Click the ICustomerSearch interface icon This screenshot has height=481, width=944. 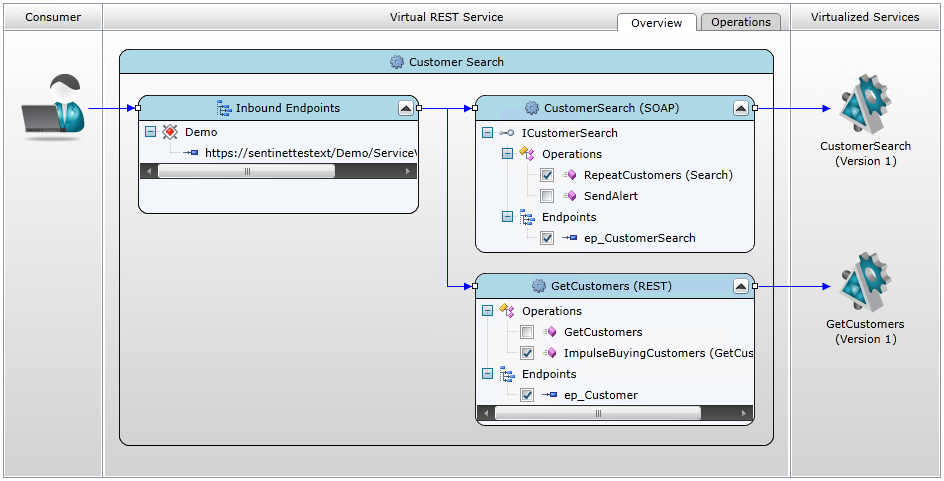(507, 133)
